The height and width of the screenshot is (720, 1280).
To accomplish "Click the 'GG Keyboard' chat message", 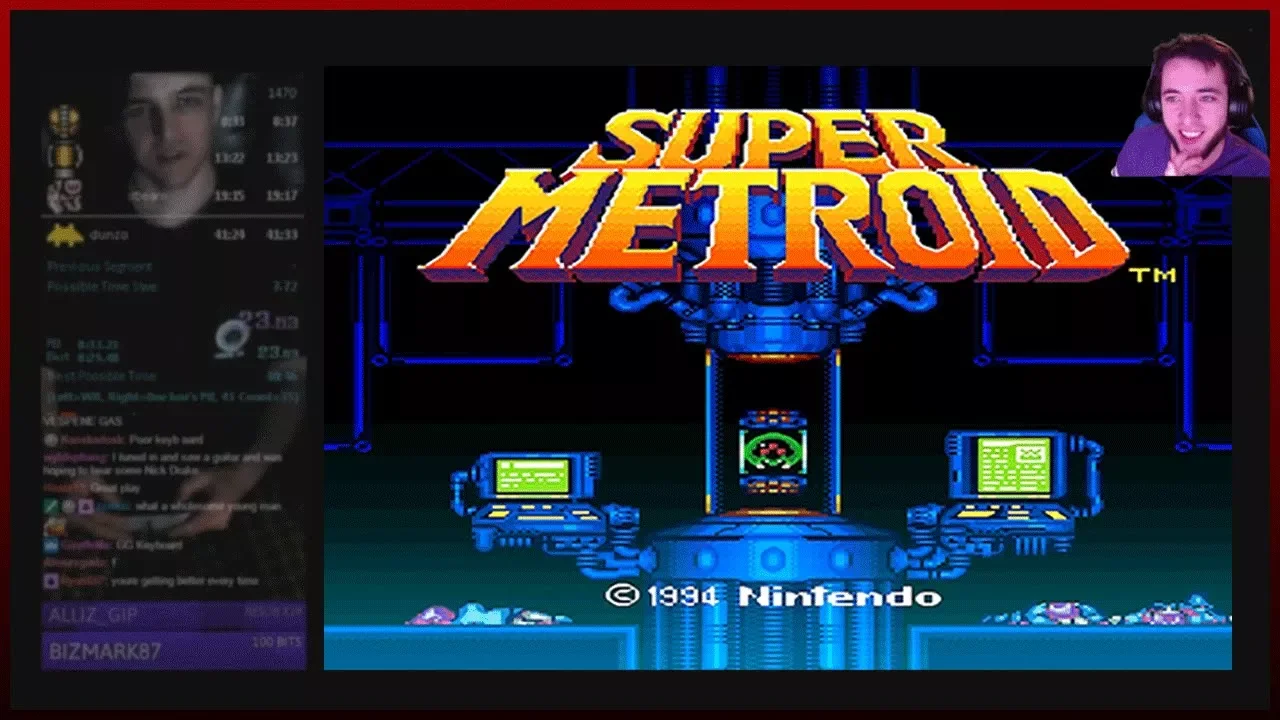I will (151, 545).
